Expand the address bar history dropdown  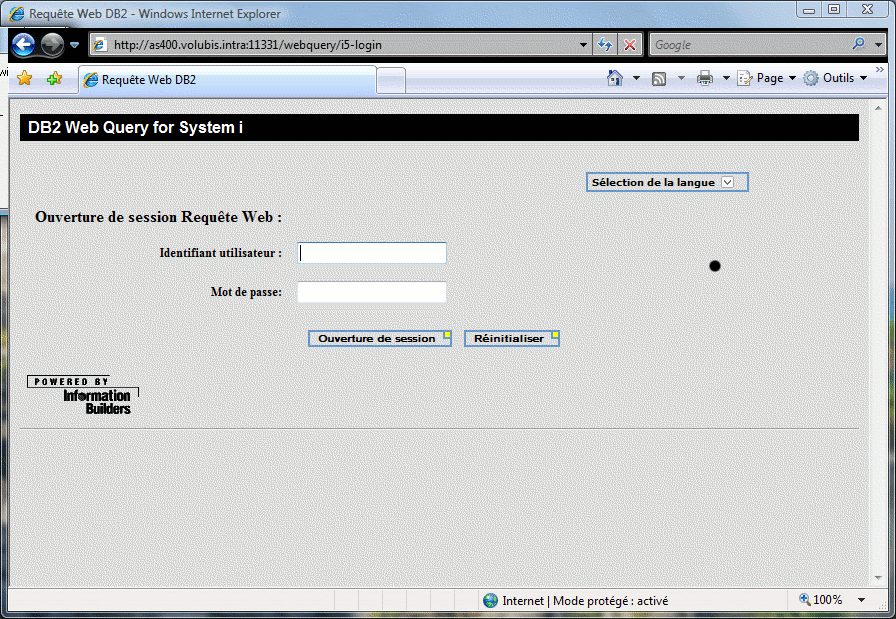[583, 45]
